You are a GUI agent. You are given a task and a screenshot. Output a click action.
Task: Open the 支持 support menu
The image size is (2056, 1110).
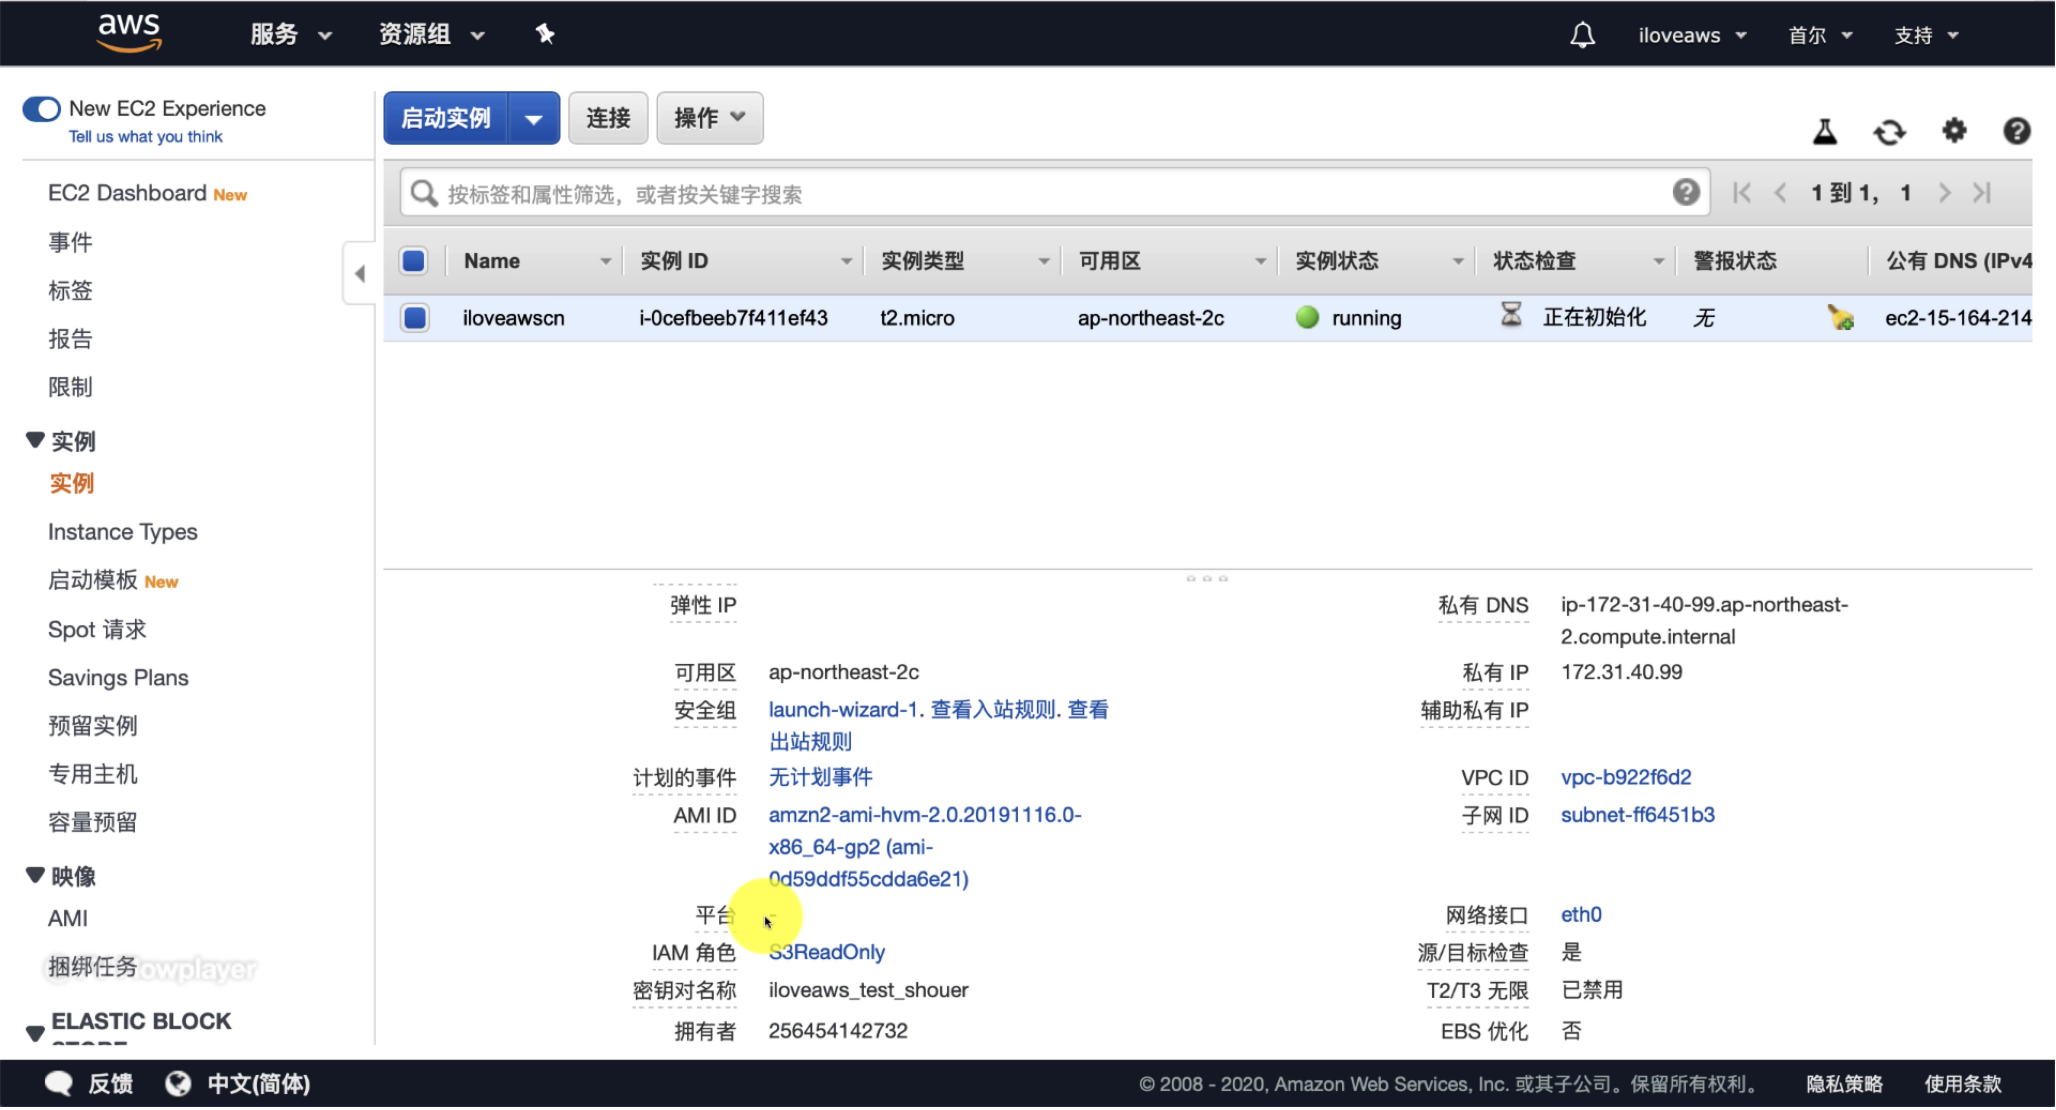(x=1926, y=35)
